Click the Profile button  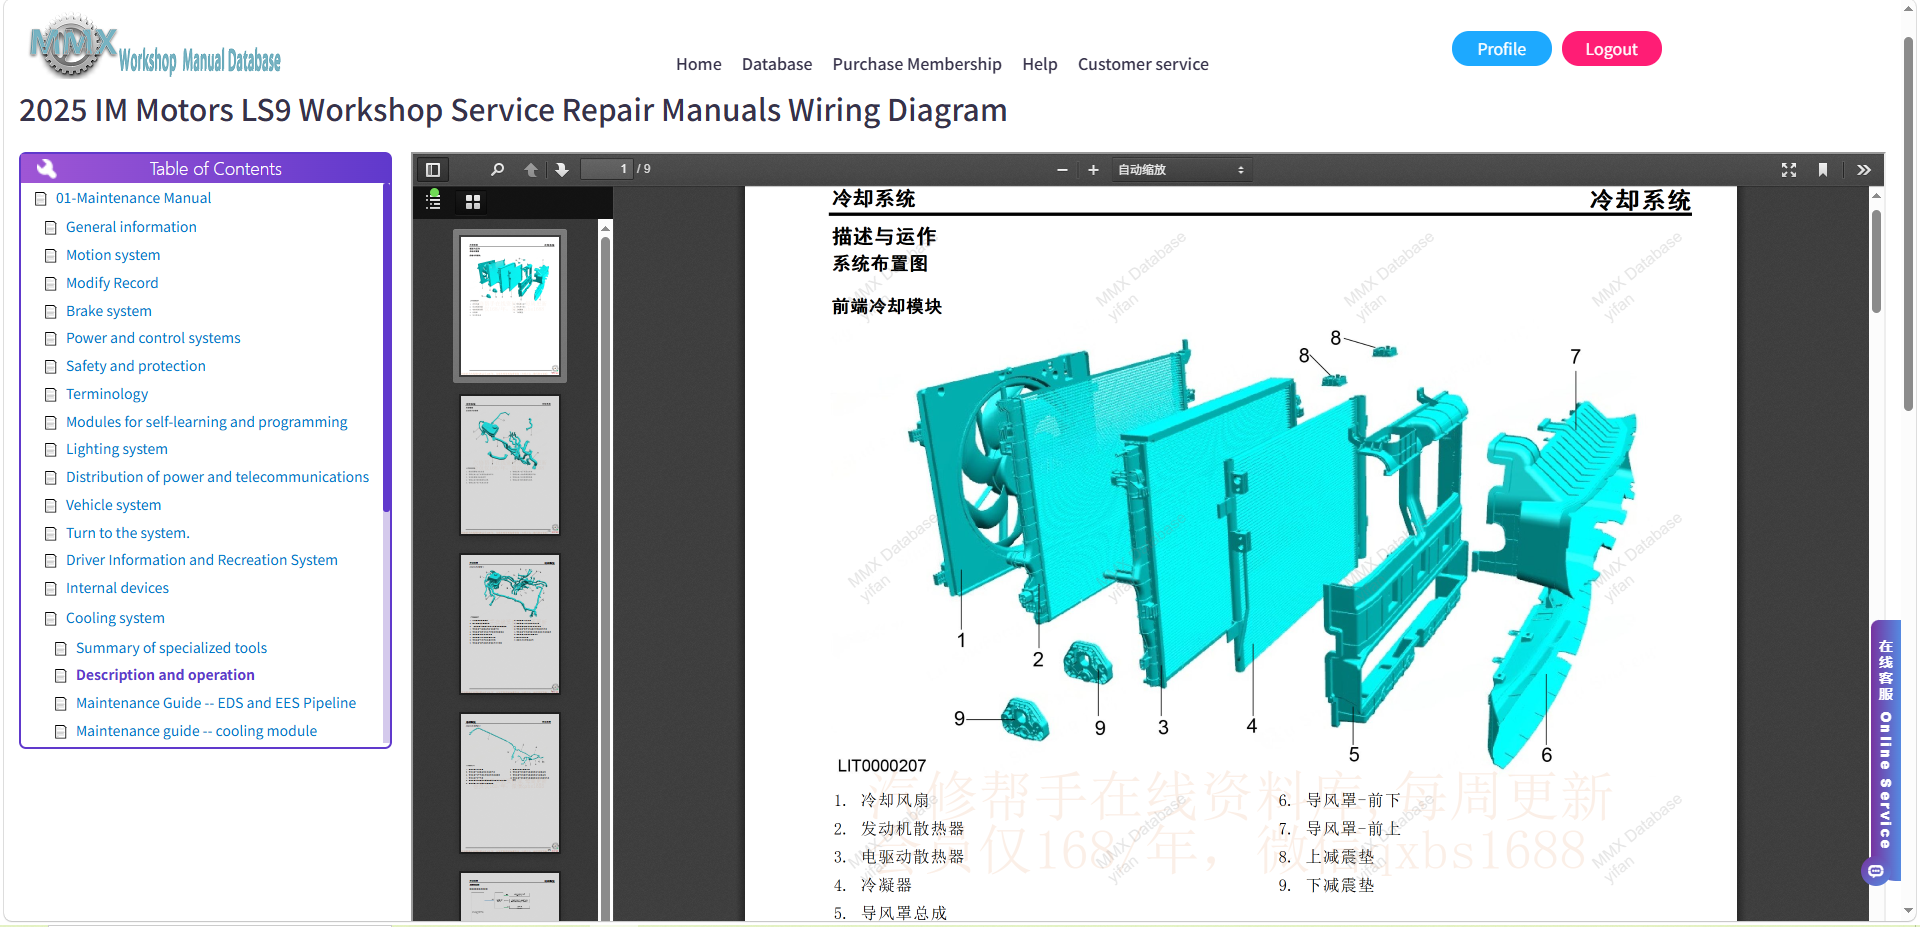click(1501, 49)
